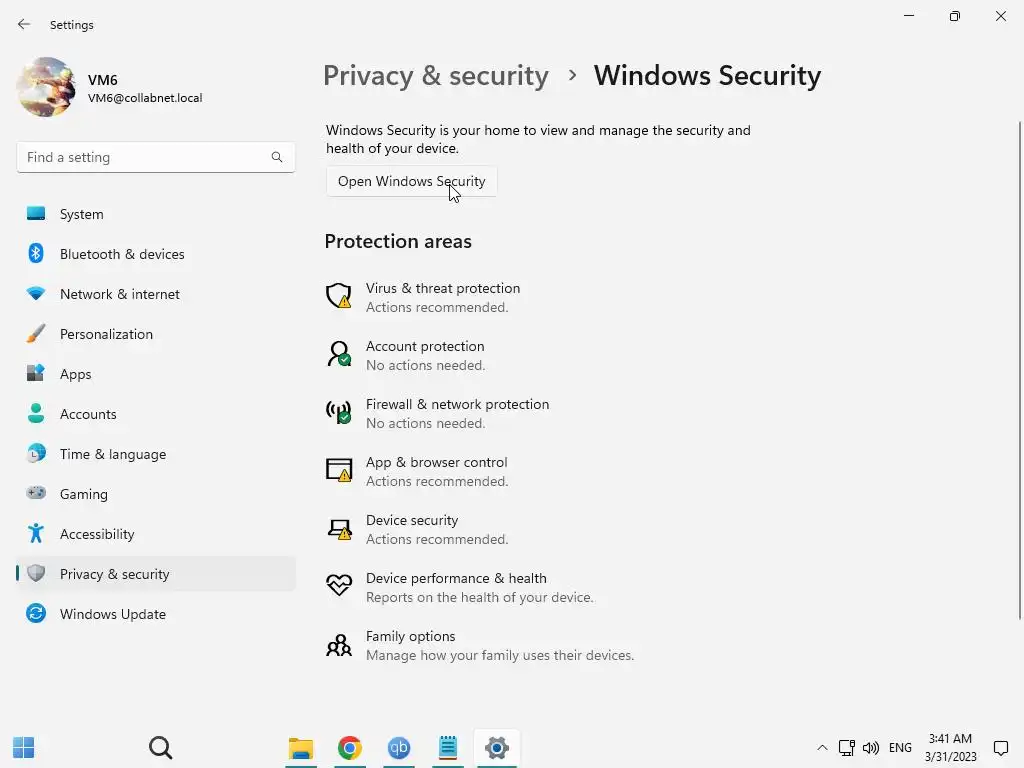Navigate to Personalization settings

106,334
